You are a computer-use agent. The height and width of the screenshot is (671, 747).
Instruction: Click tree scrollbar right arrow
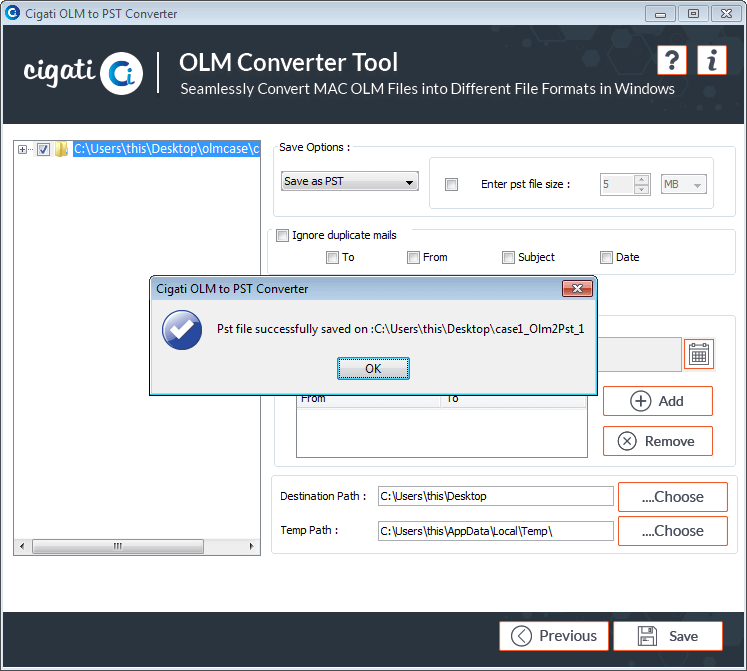point(252,546)
